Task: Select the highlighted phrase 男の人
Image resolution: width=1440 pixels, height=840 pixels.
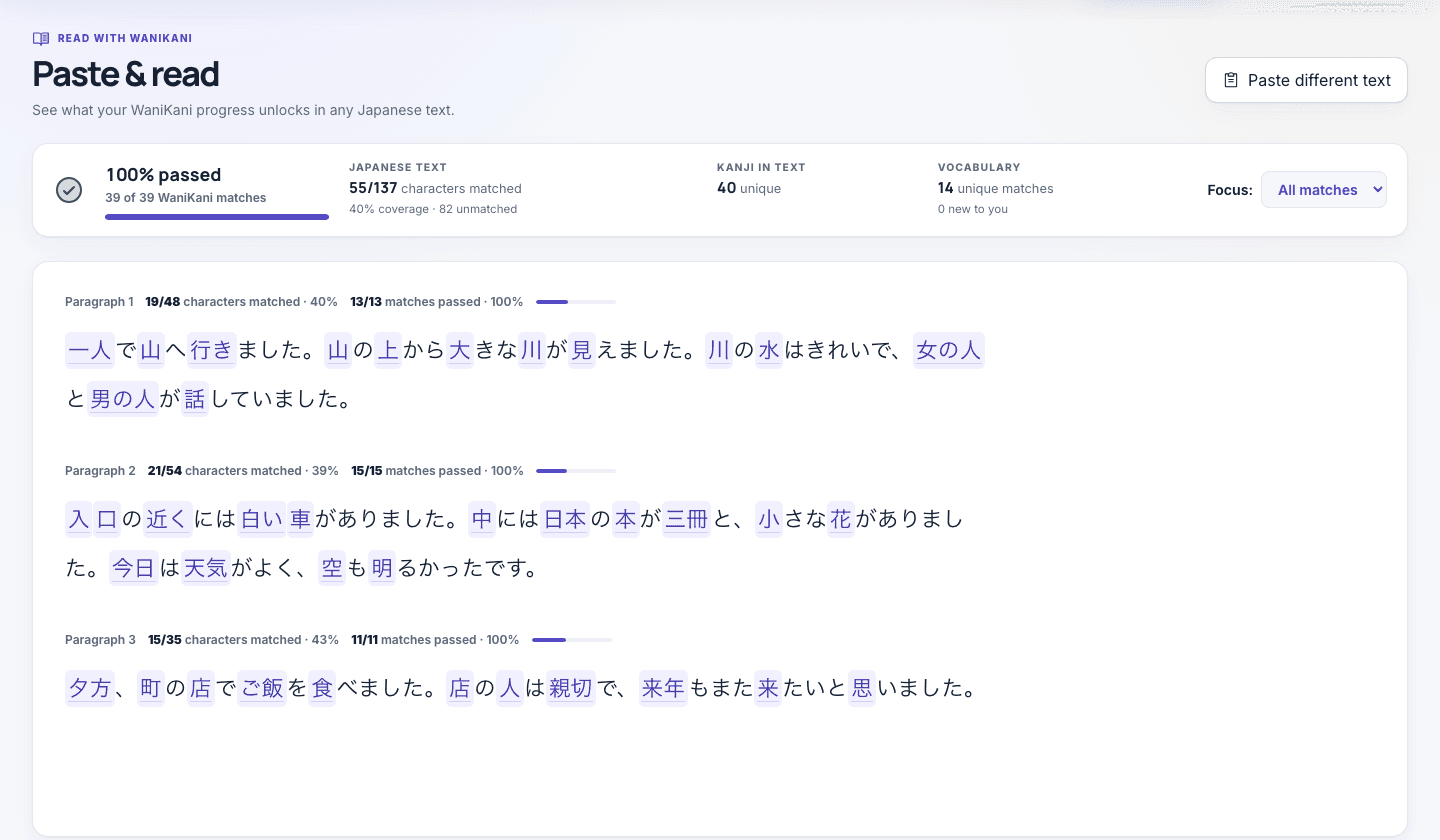Action: click(x=123, y=399)
